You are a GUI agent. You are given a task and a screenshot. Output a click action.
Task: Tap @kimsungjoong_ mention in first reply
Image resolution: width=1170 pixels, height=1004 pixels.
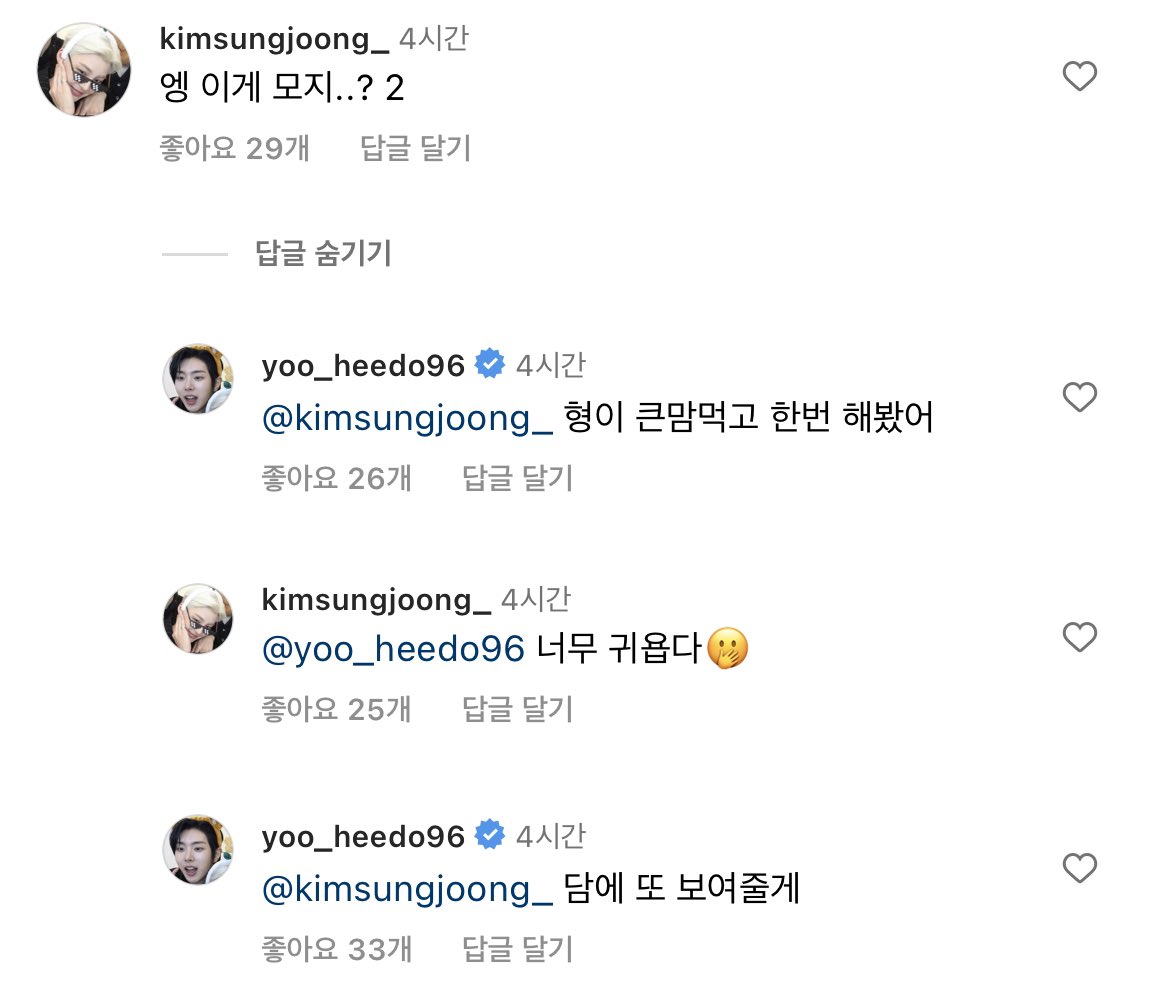pos(407,418)
